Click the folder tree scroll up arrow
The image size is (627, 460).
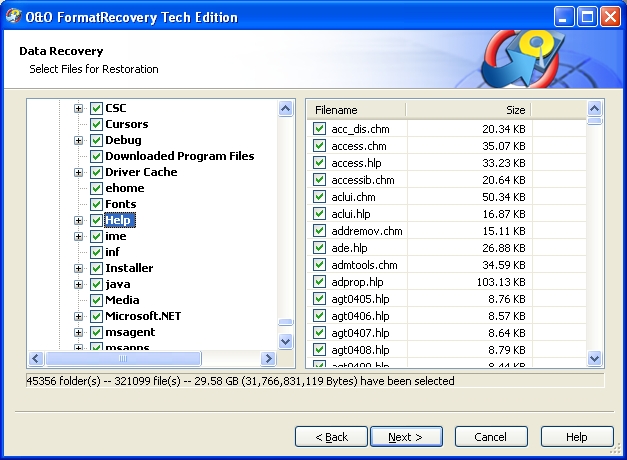(x=285, y=108)
